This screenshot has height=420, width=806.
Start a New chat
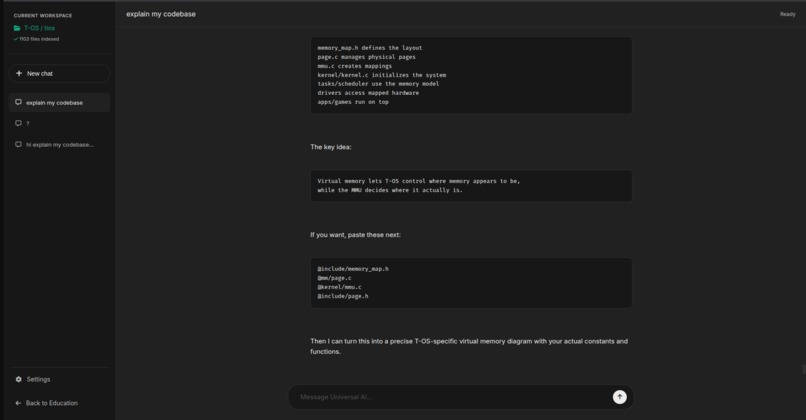click(x=59, y=74)
